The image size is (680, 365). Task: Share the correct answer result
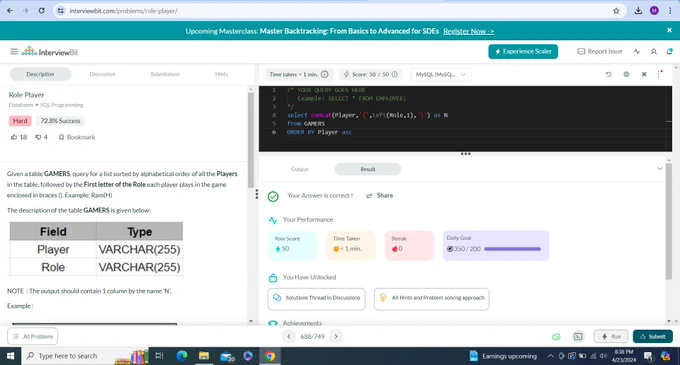379,196
